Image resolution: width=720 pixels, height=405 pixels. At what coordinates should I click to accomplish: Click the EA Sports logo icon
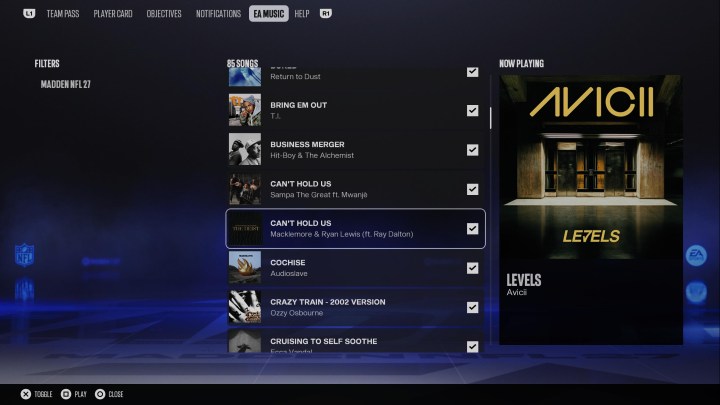click(x=696, y=255)
